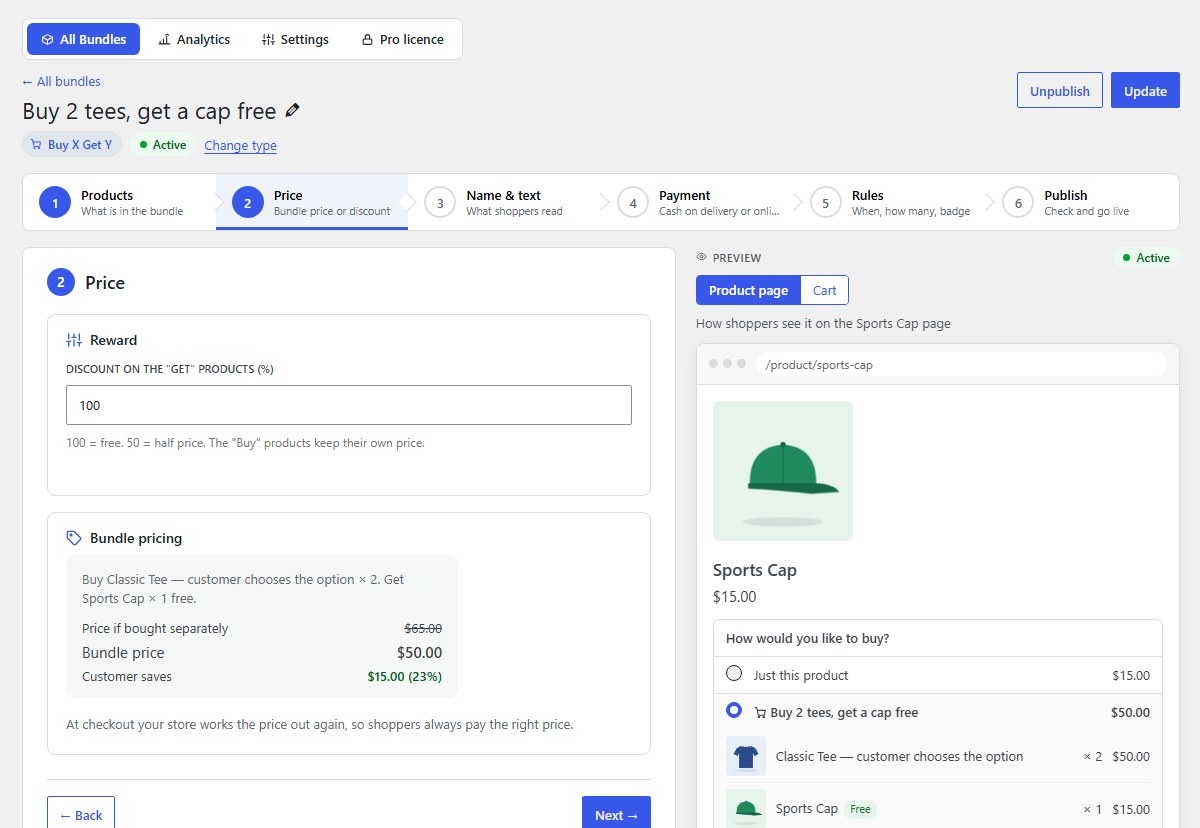This screenshot has width=1200, height=828.
Task: Click the green "Free" badge beside Sports Cap
Action: (x=861, y=809)
